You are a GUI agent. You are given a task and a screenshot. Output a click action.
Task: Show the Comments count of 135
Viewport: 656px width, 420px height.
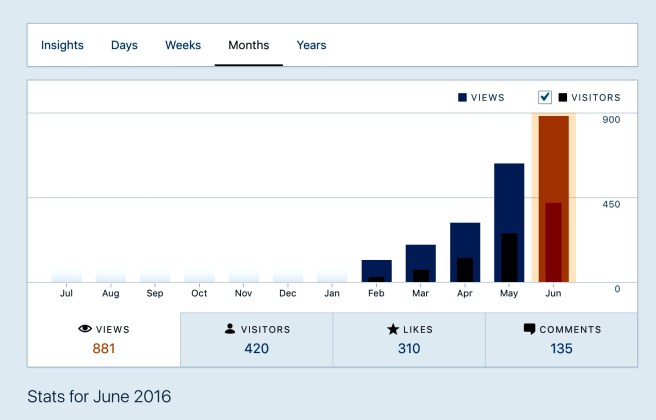coord(562,349)
